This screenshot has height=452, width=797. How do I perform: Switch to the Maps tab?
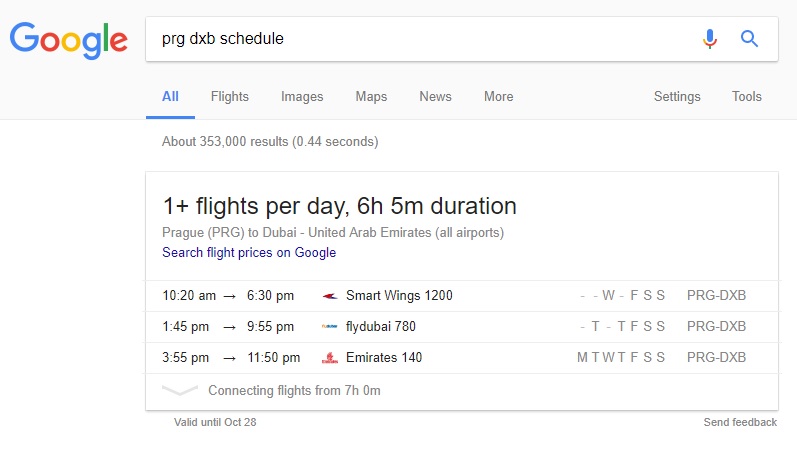coord(371,97)
